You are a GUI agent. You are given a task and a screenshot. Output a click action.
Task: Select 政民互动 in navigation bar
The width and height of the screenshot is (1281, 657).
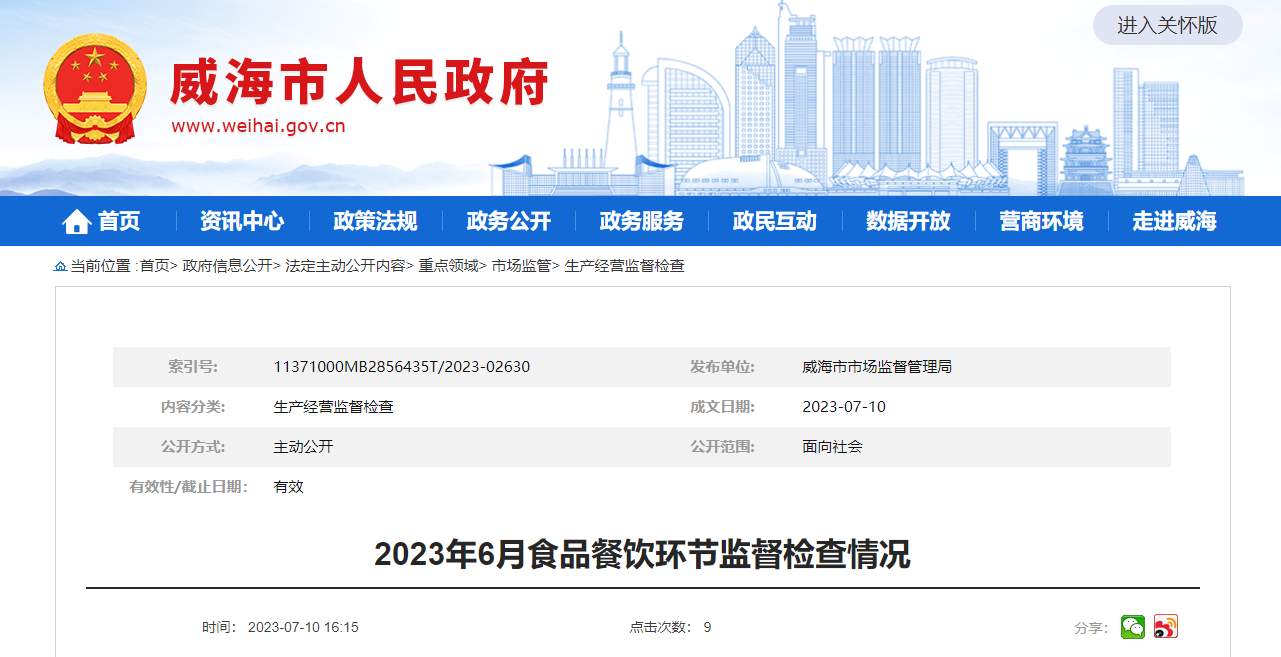tap(774, 222)
